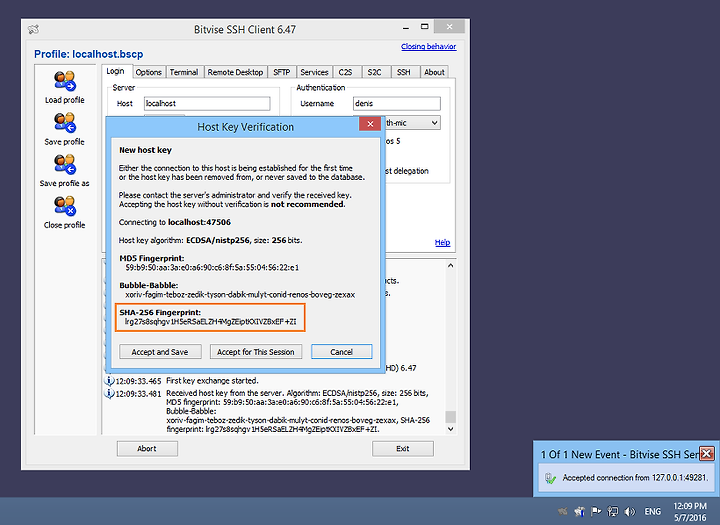Click the Action Center flag tray icon
Image resolution: width=720 pixels, height=525 pixels.
pyautogui.click(x=596, y=511)
